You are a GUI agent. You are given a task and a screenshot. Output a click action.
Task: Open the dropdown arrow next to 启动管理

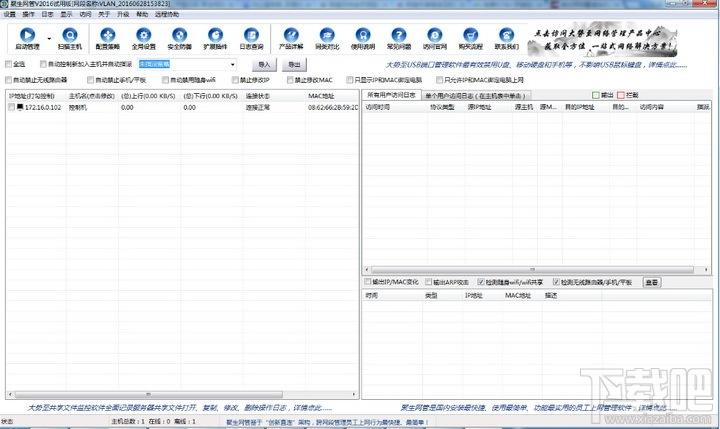click(49, 39)
